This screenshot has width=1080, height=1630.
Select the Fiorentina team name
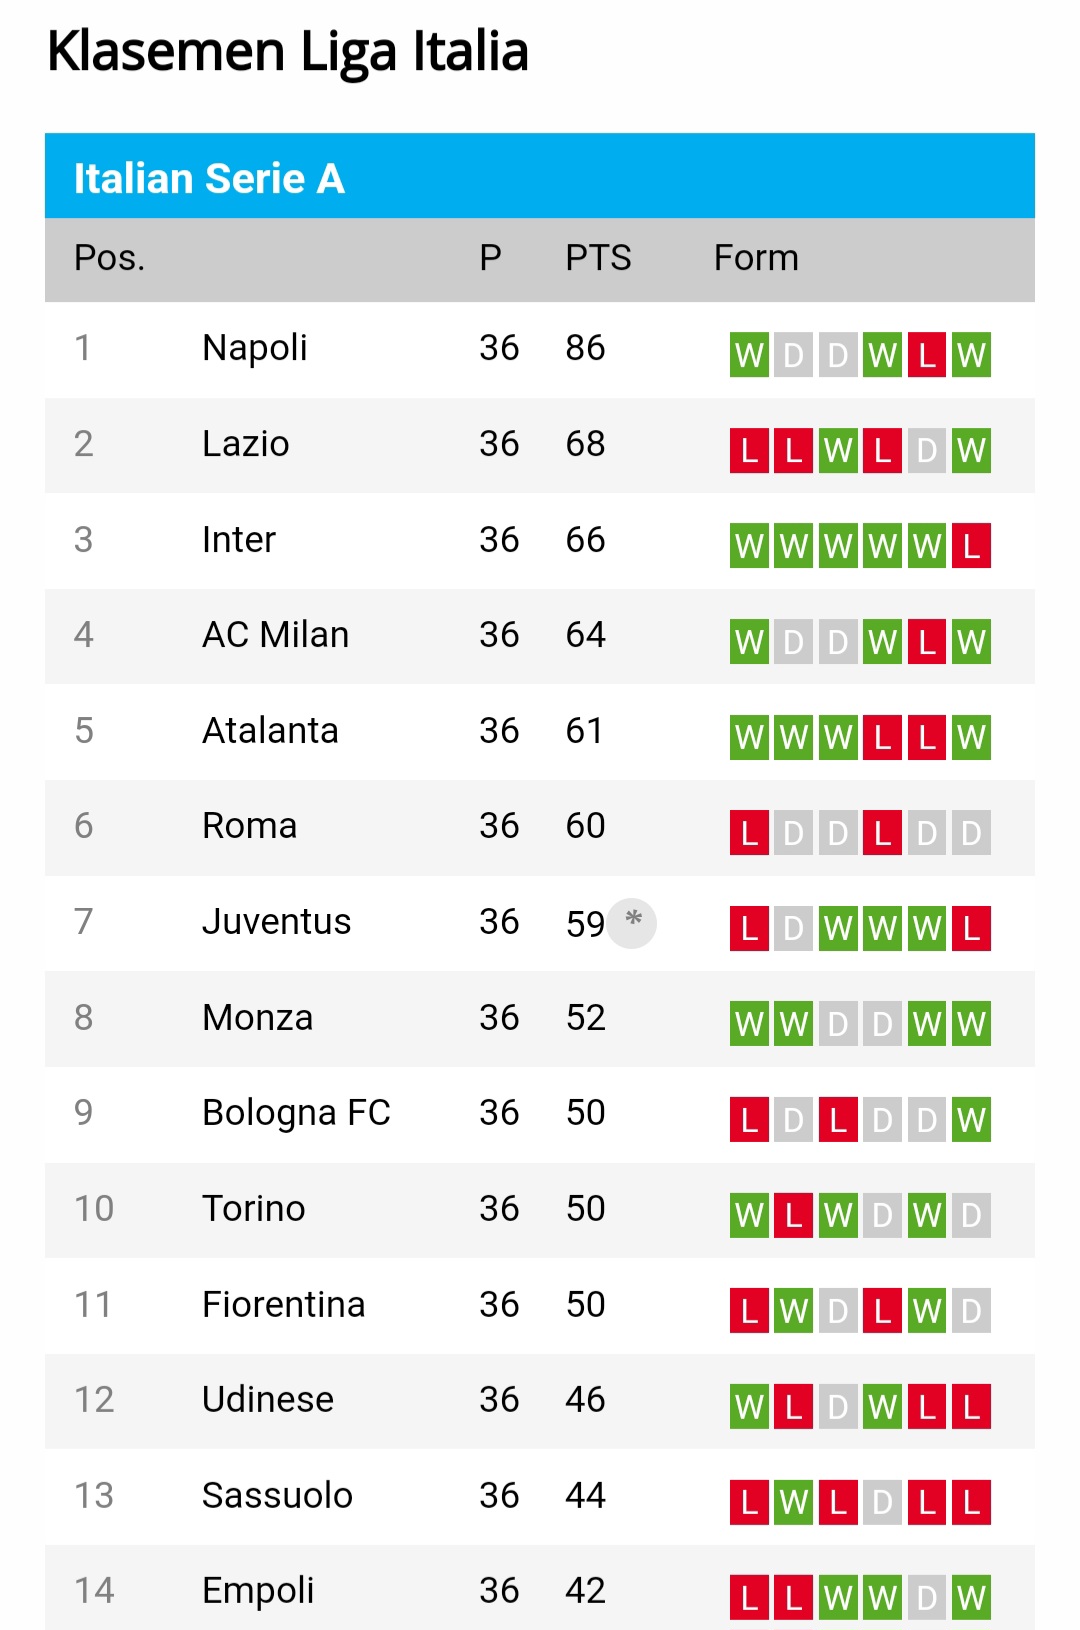tap(283, 1304)
